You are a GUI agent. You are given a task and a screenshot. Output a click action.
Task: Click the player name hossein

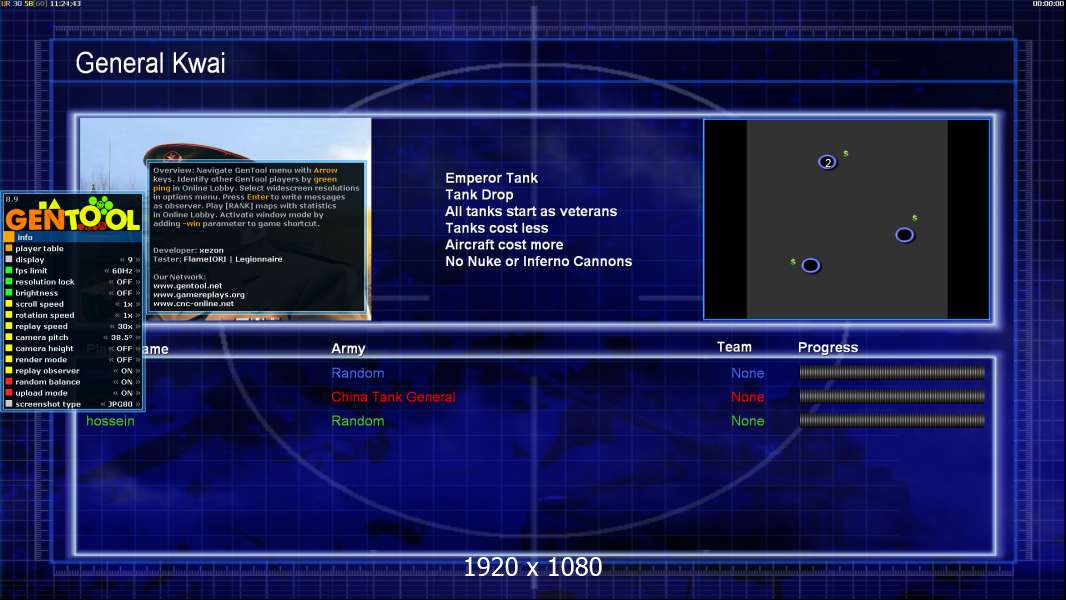tap(110, 421)
